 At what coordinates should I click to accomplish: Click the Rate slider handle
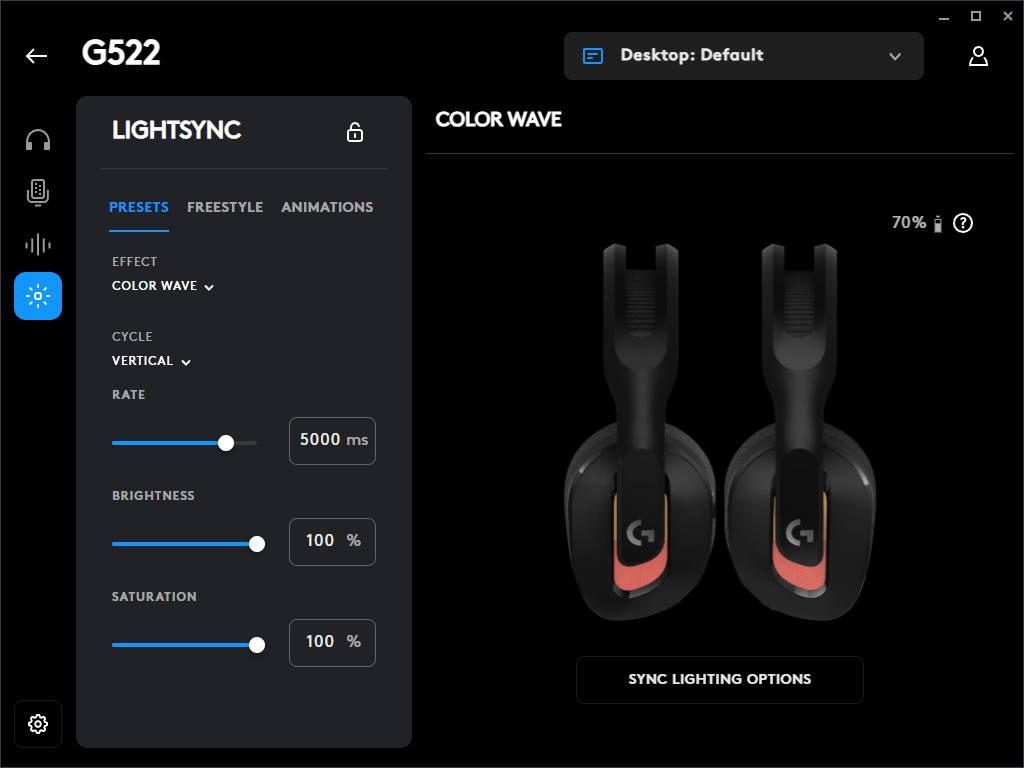(x=226, y=443)
